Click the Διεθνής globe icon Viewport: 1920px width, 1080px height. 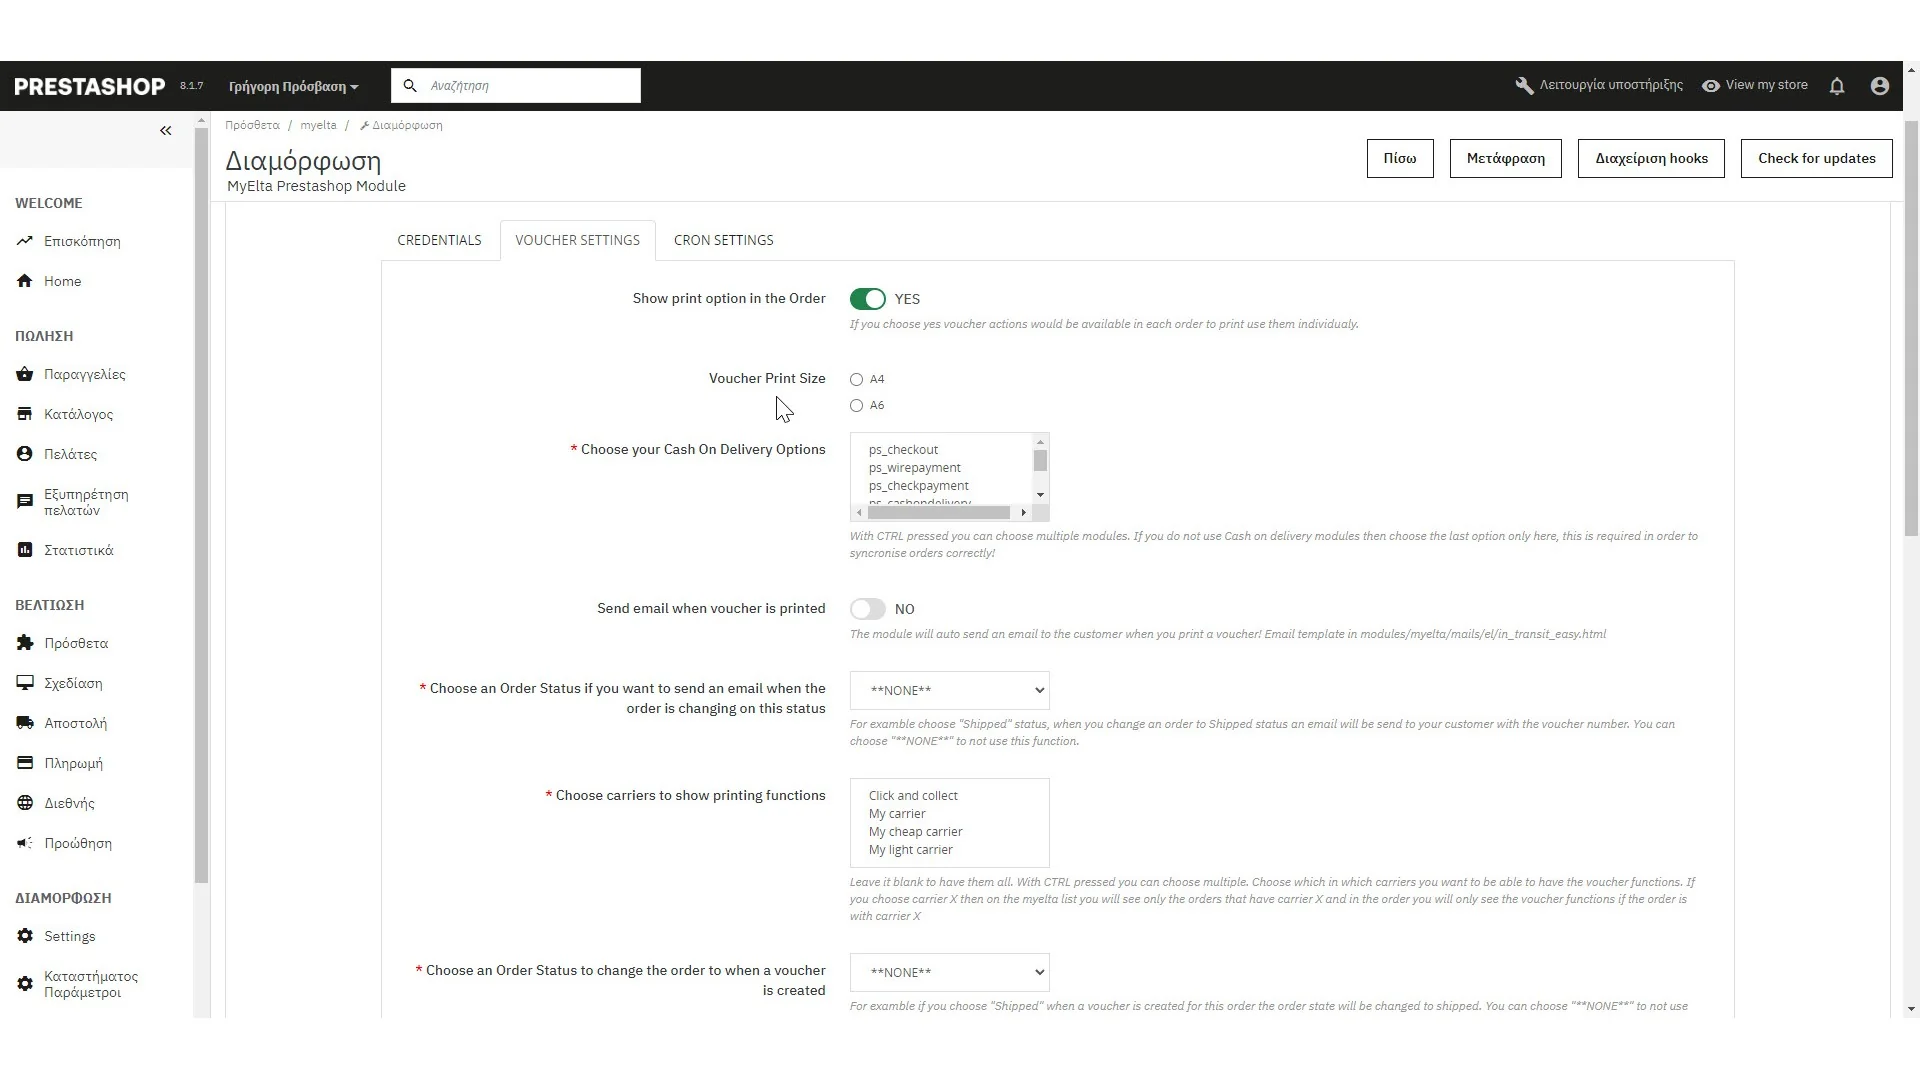pyautogui.click(x=25, y=803)
